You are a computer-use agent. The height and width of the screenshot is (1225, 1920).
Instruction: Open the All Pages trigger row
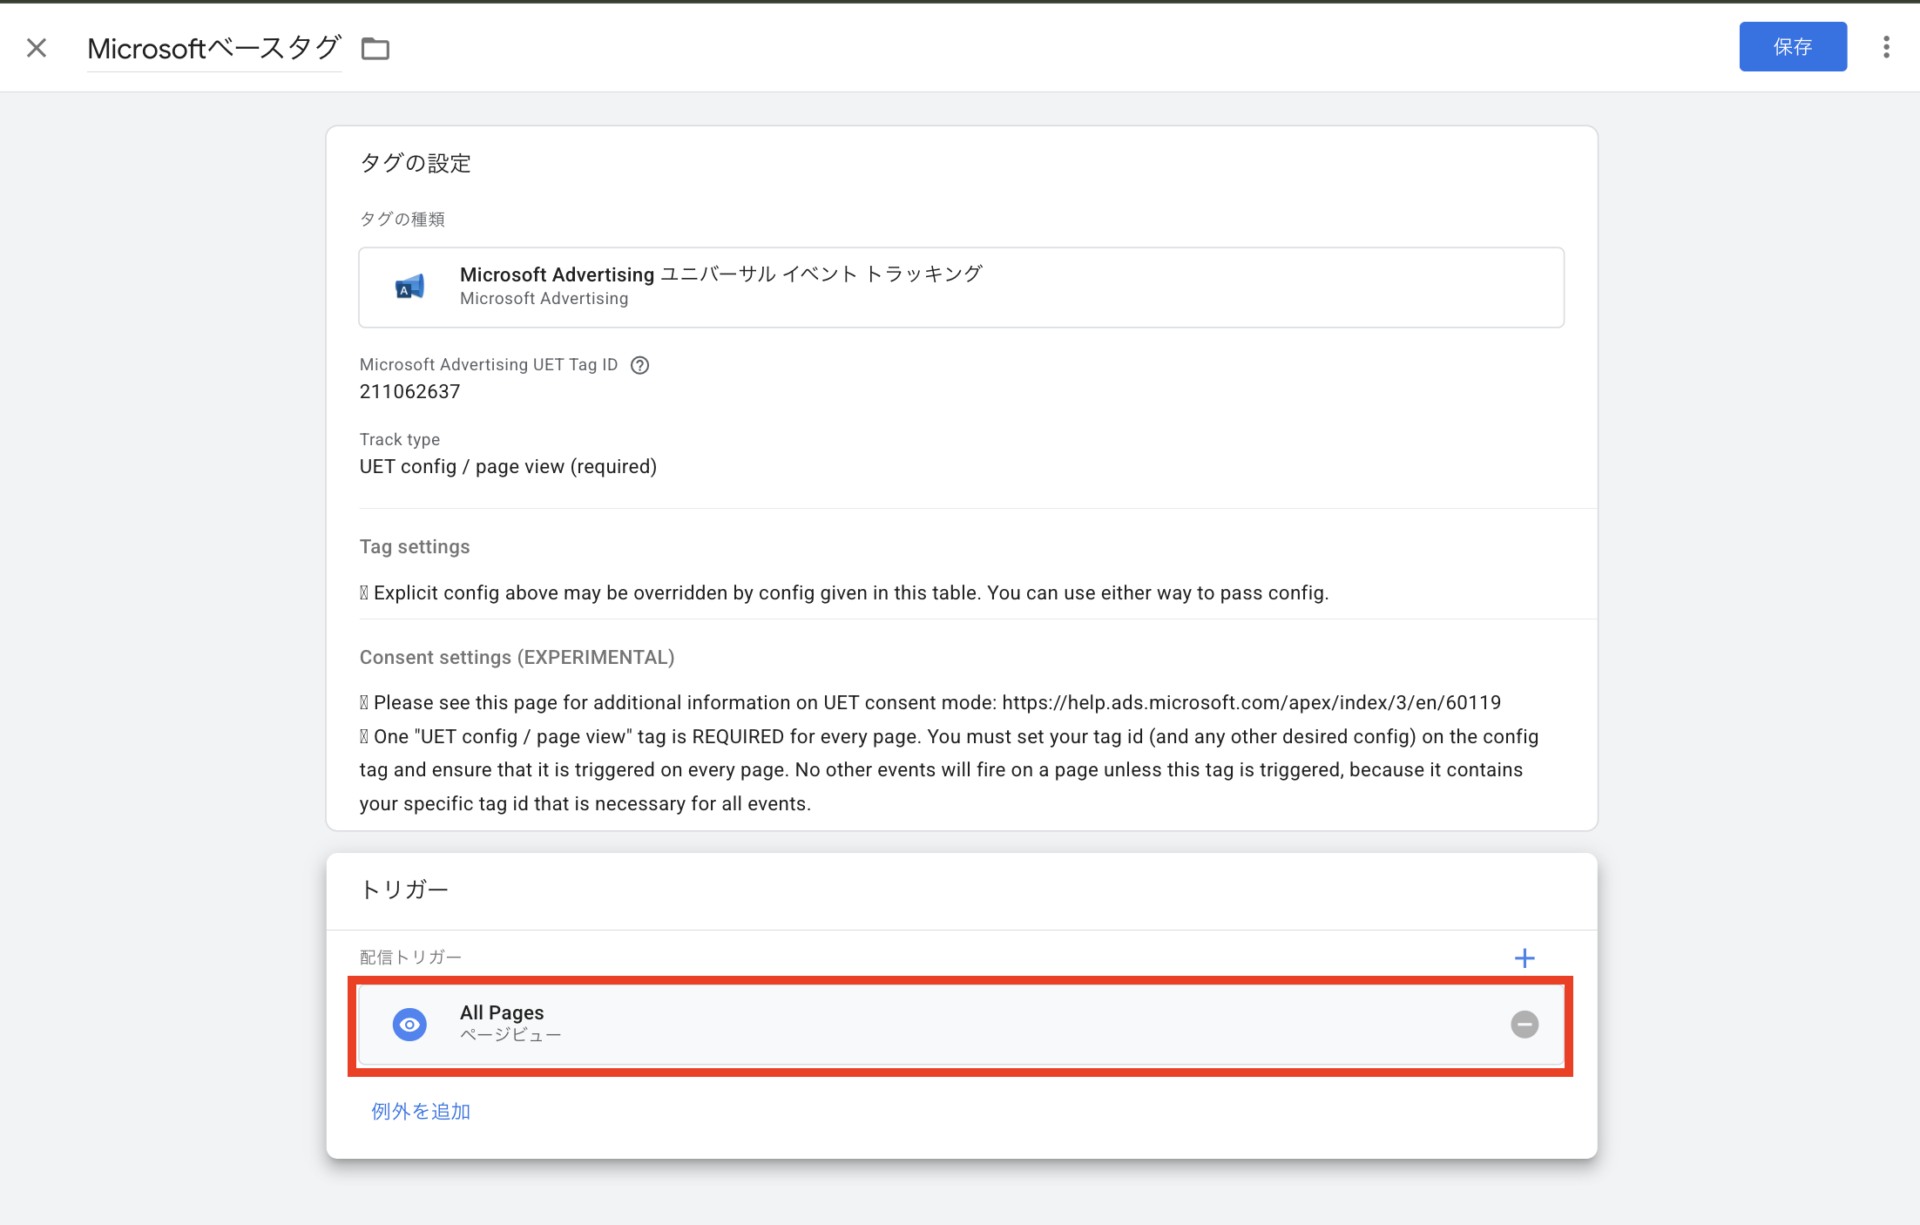(x=961, y=1025)
